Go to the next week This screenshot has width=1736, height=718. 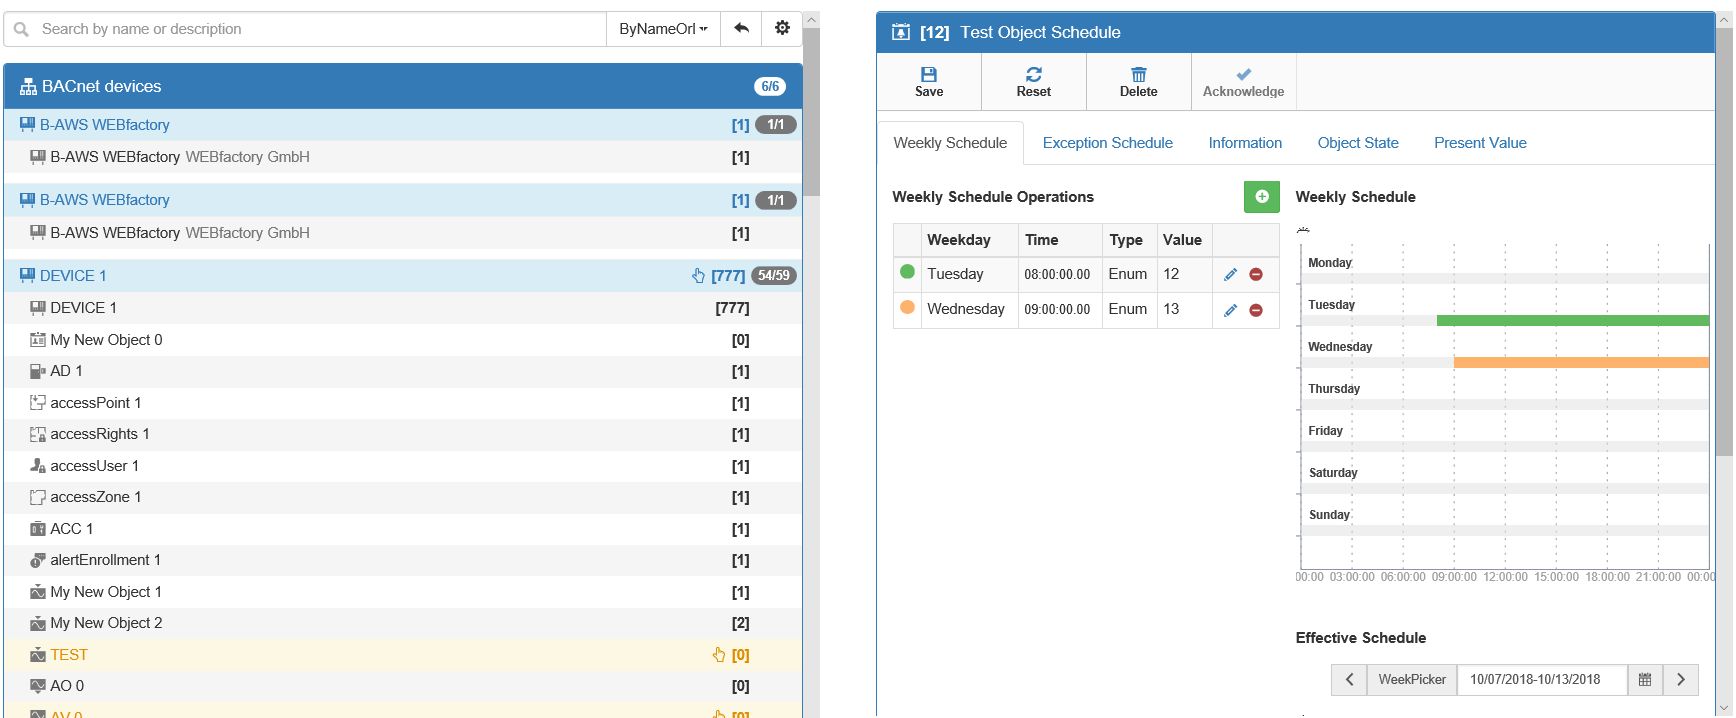pos(1680,680)
